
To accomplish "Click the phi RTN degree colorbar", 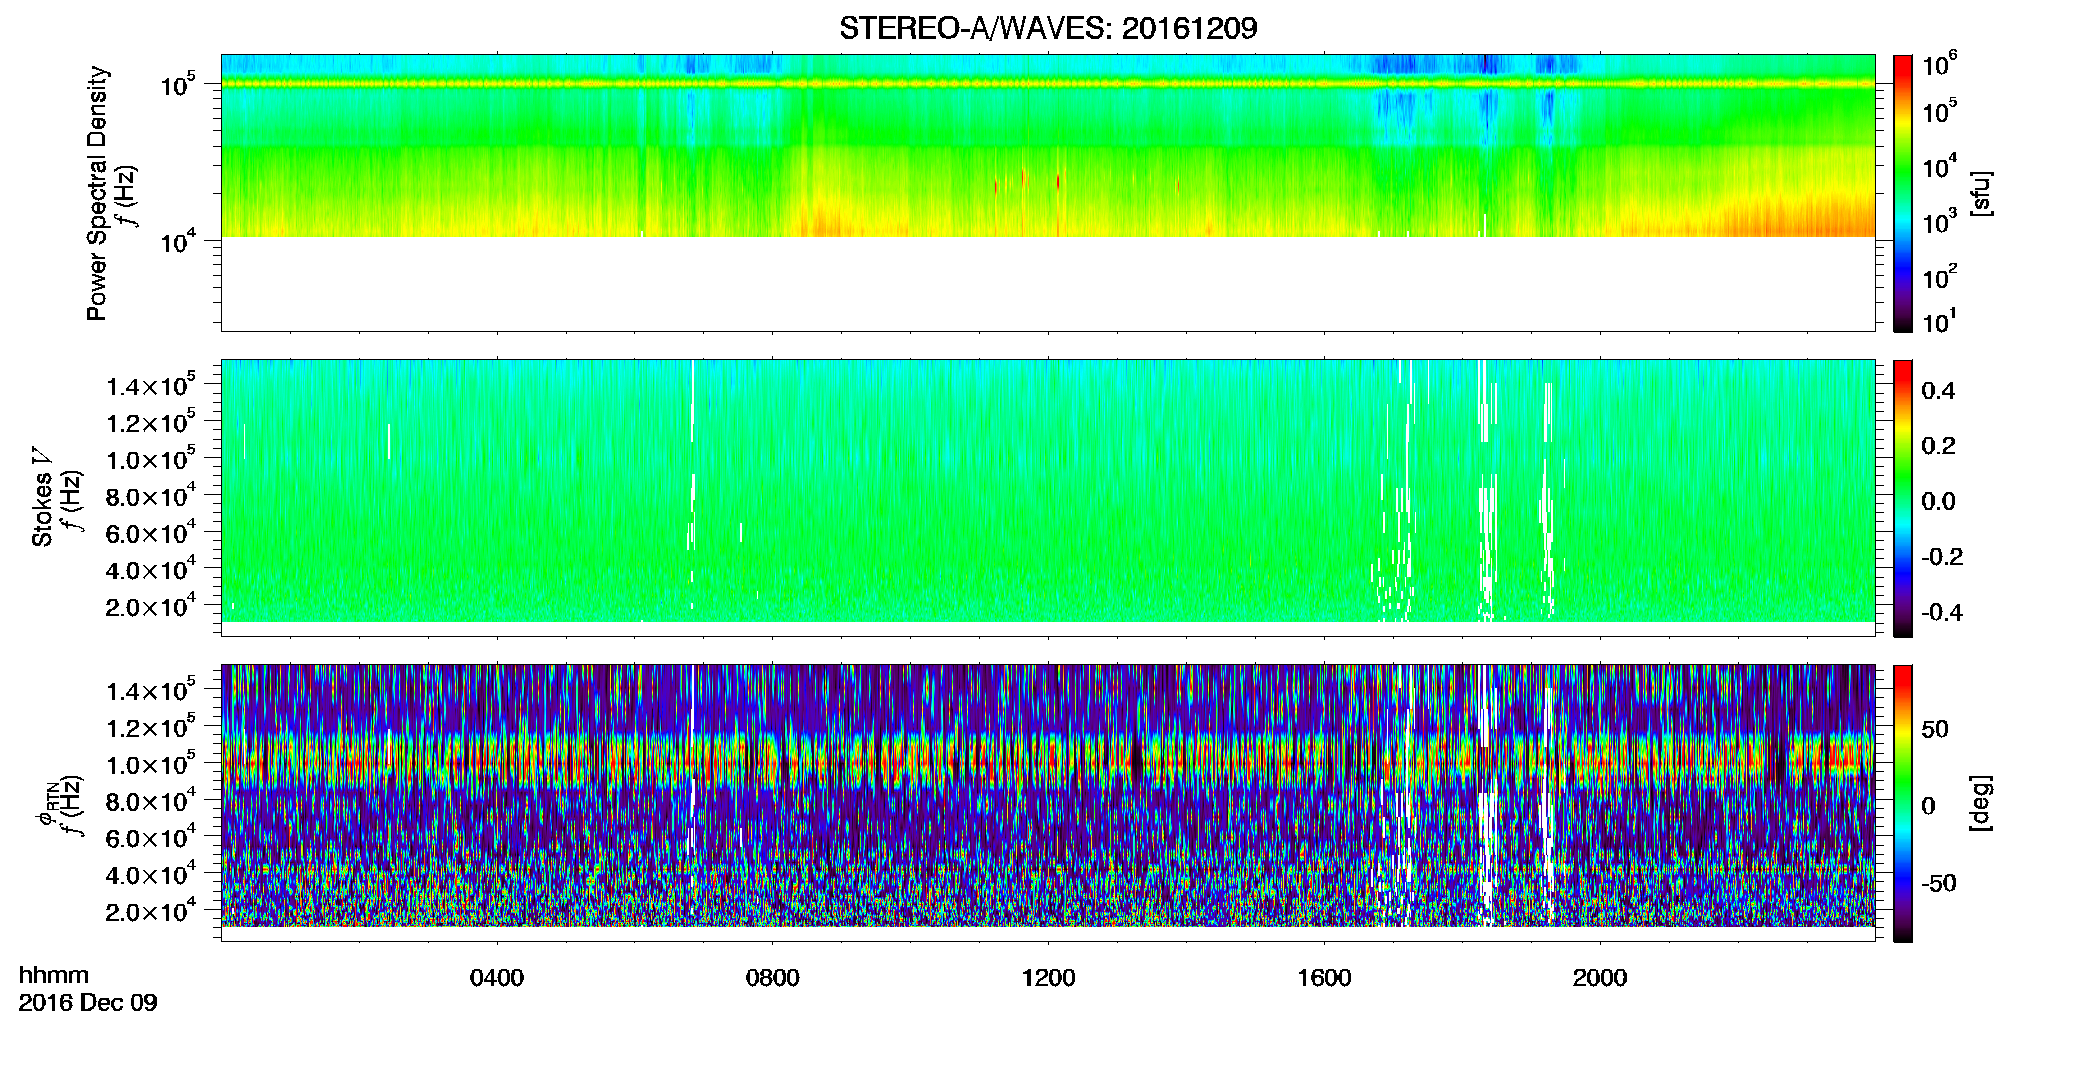I will click(1903, 803).
